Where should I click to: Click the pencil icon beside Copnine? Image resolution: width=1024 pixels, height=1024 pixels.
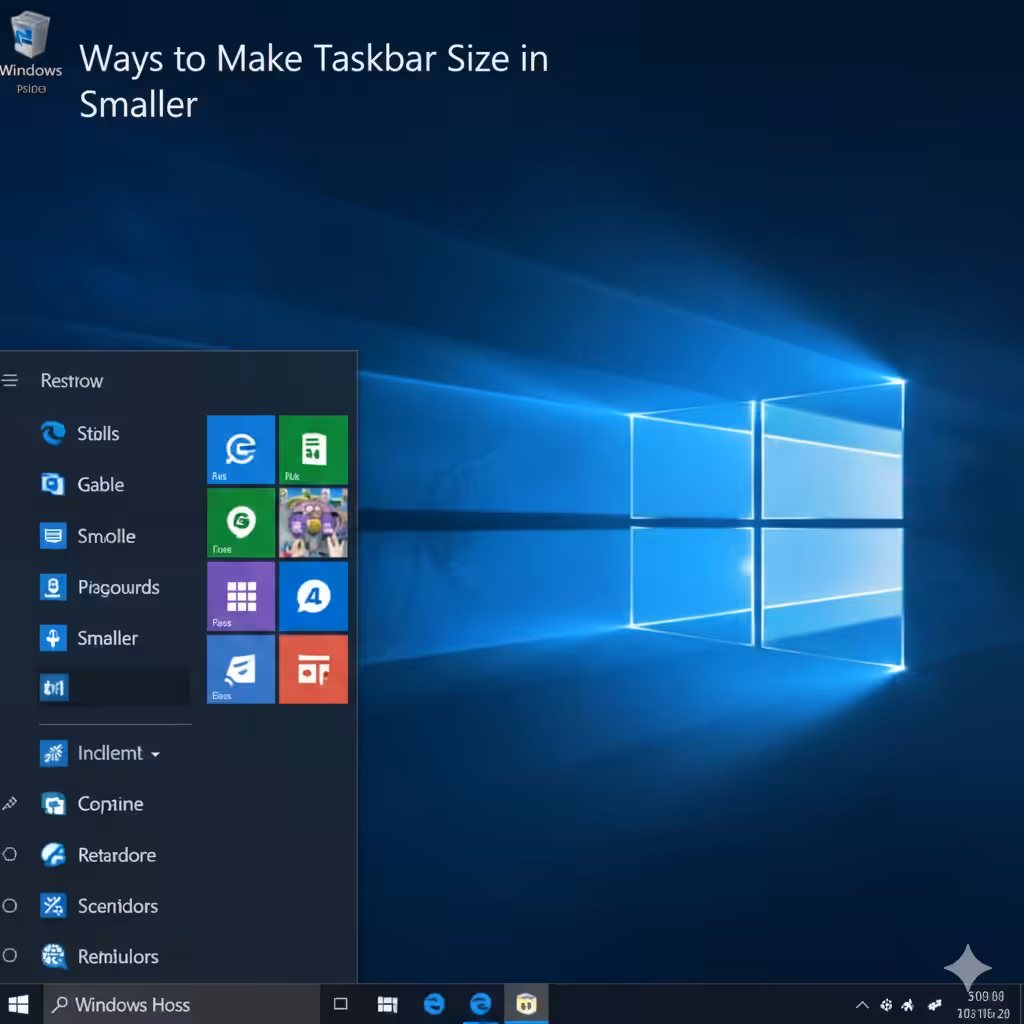[x=10, y=804]
